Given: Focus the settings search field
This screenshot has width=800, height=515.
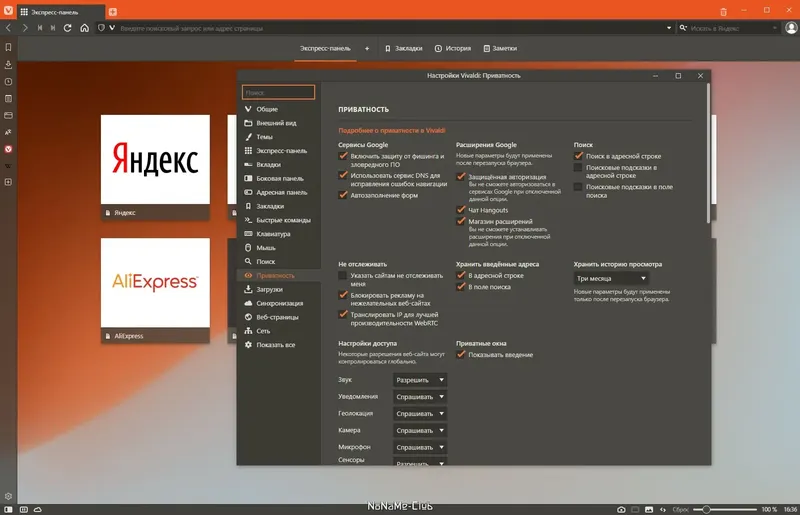Looking at the screenshot, I should pyautogui.click(x=279, y=92).
